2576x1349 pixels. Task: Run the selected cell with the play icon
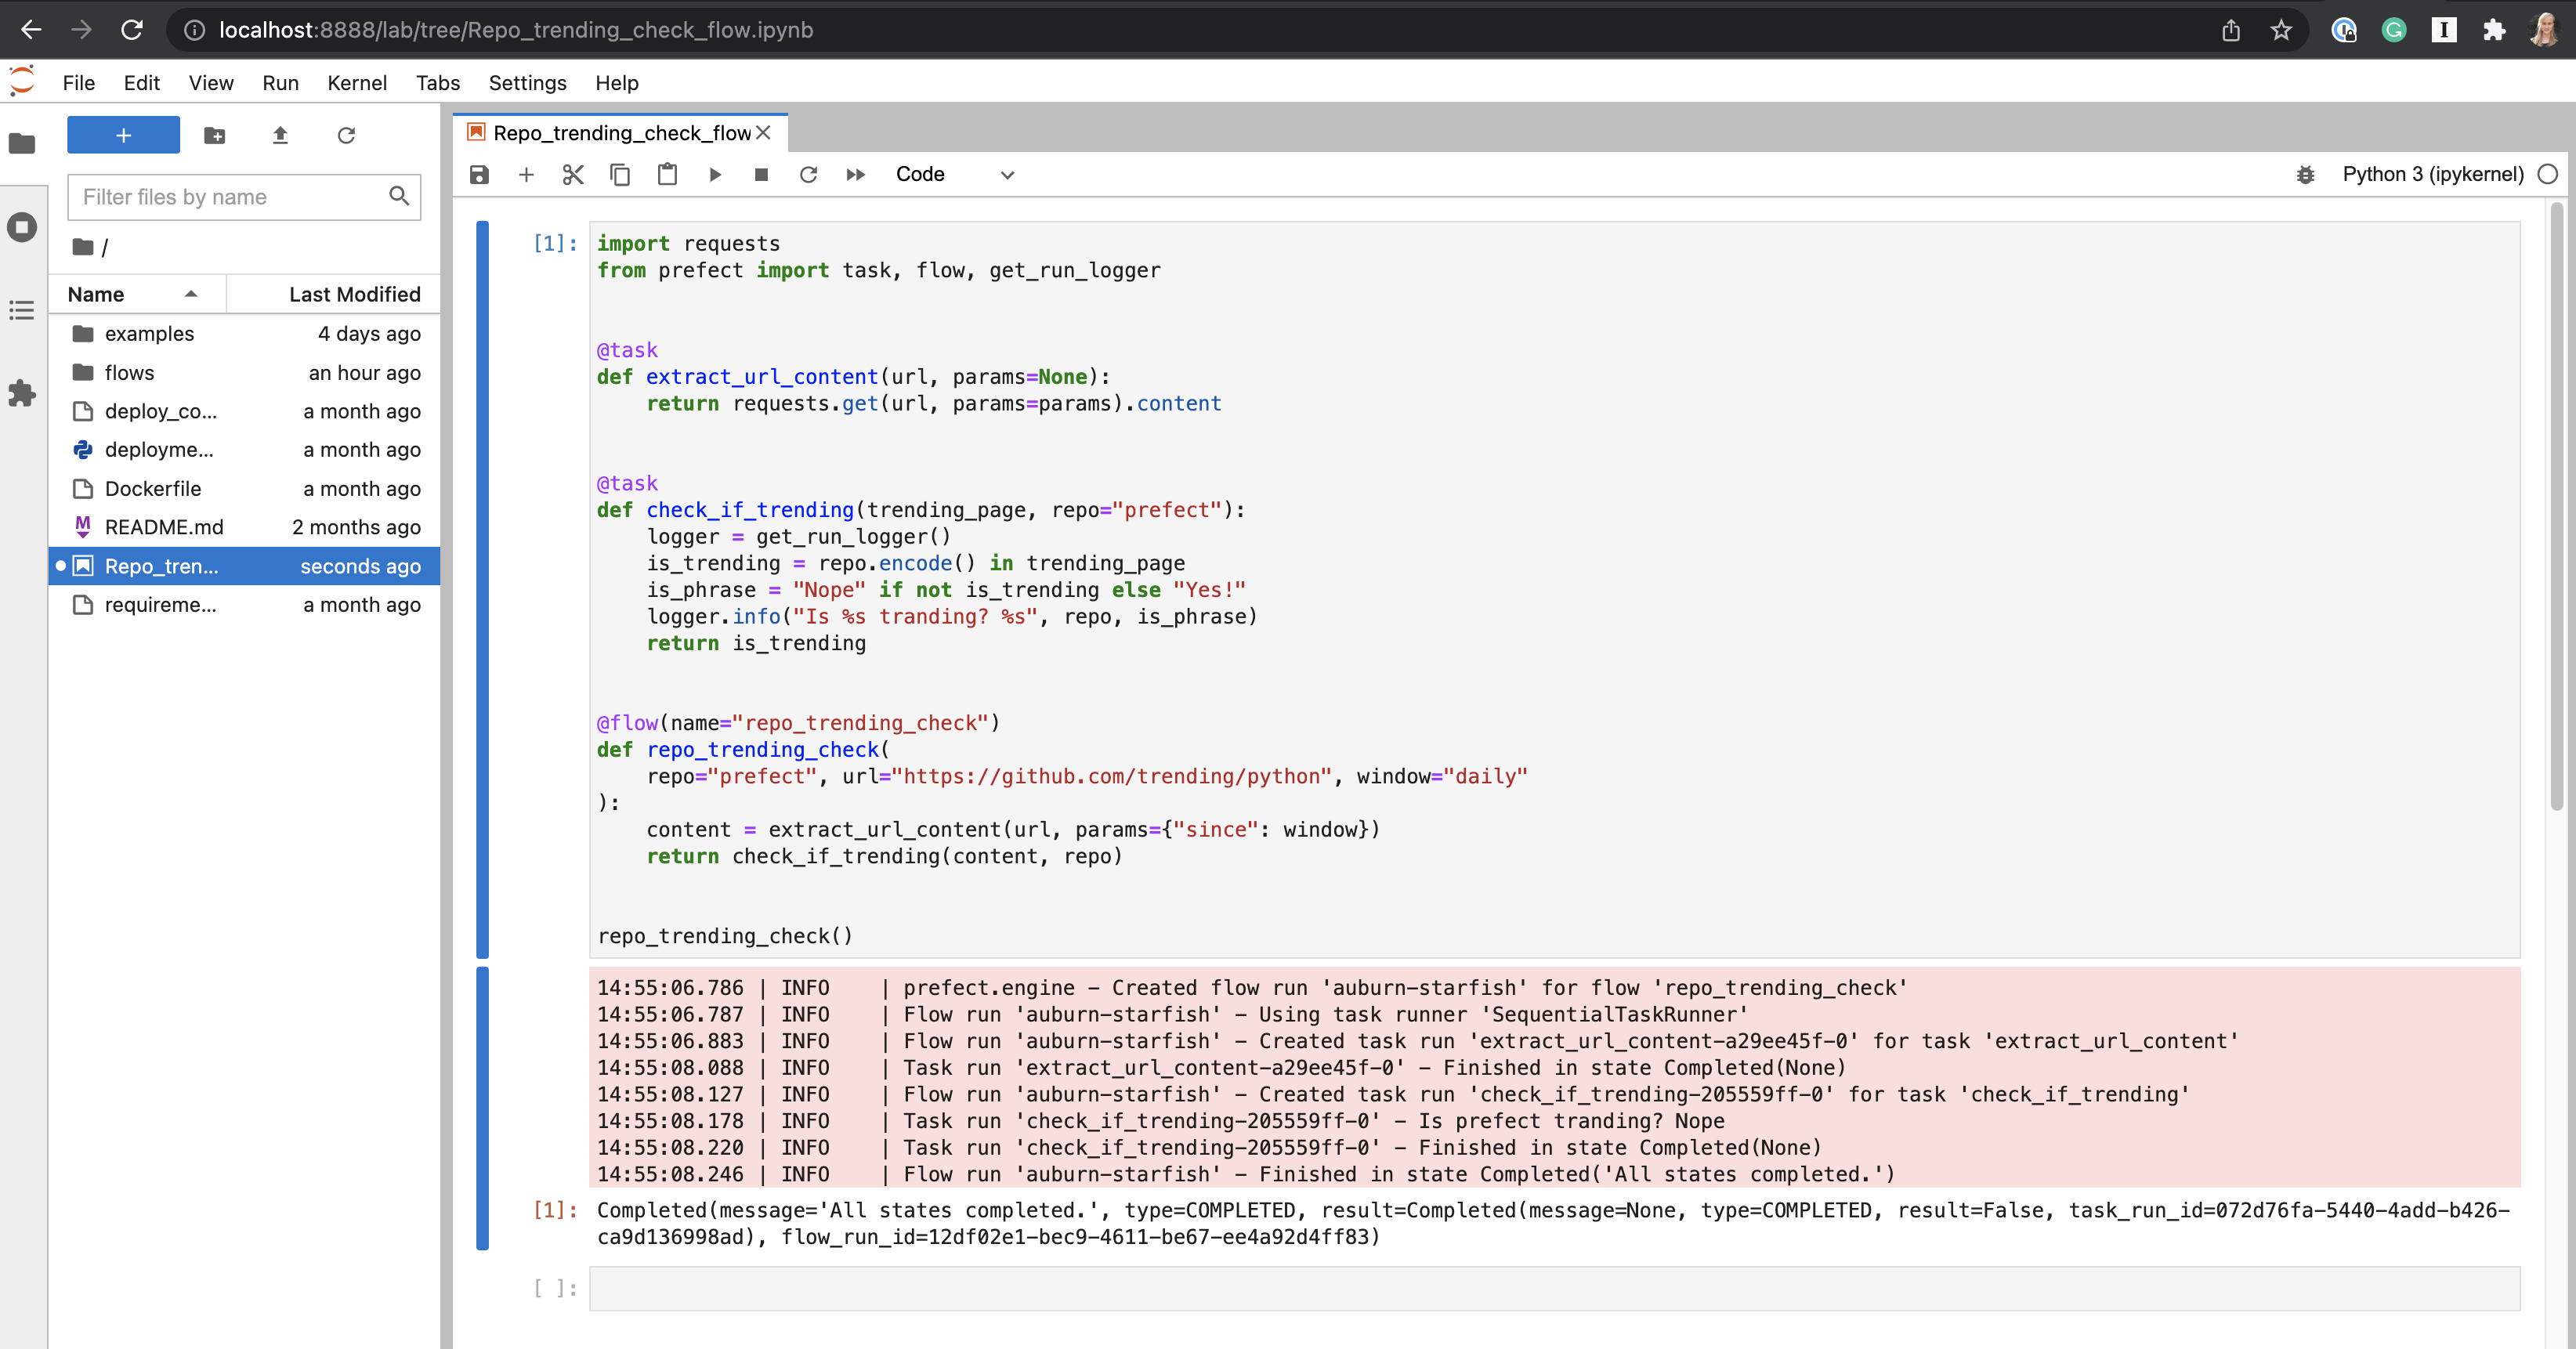[x=715, y=175]
